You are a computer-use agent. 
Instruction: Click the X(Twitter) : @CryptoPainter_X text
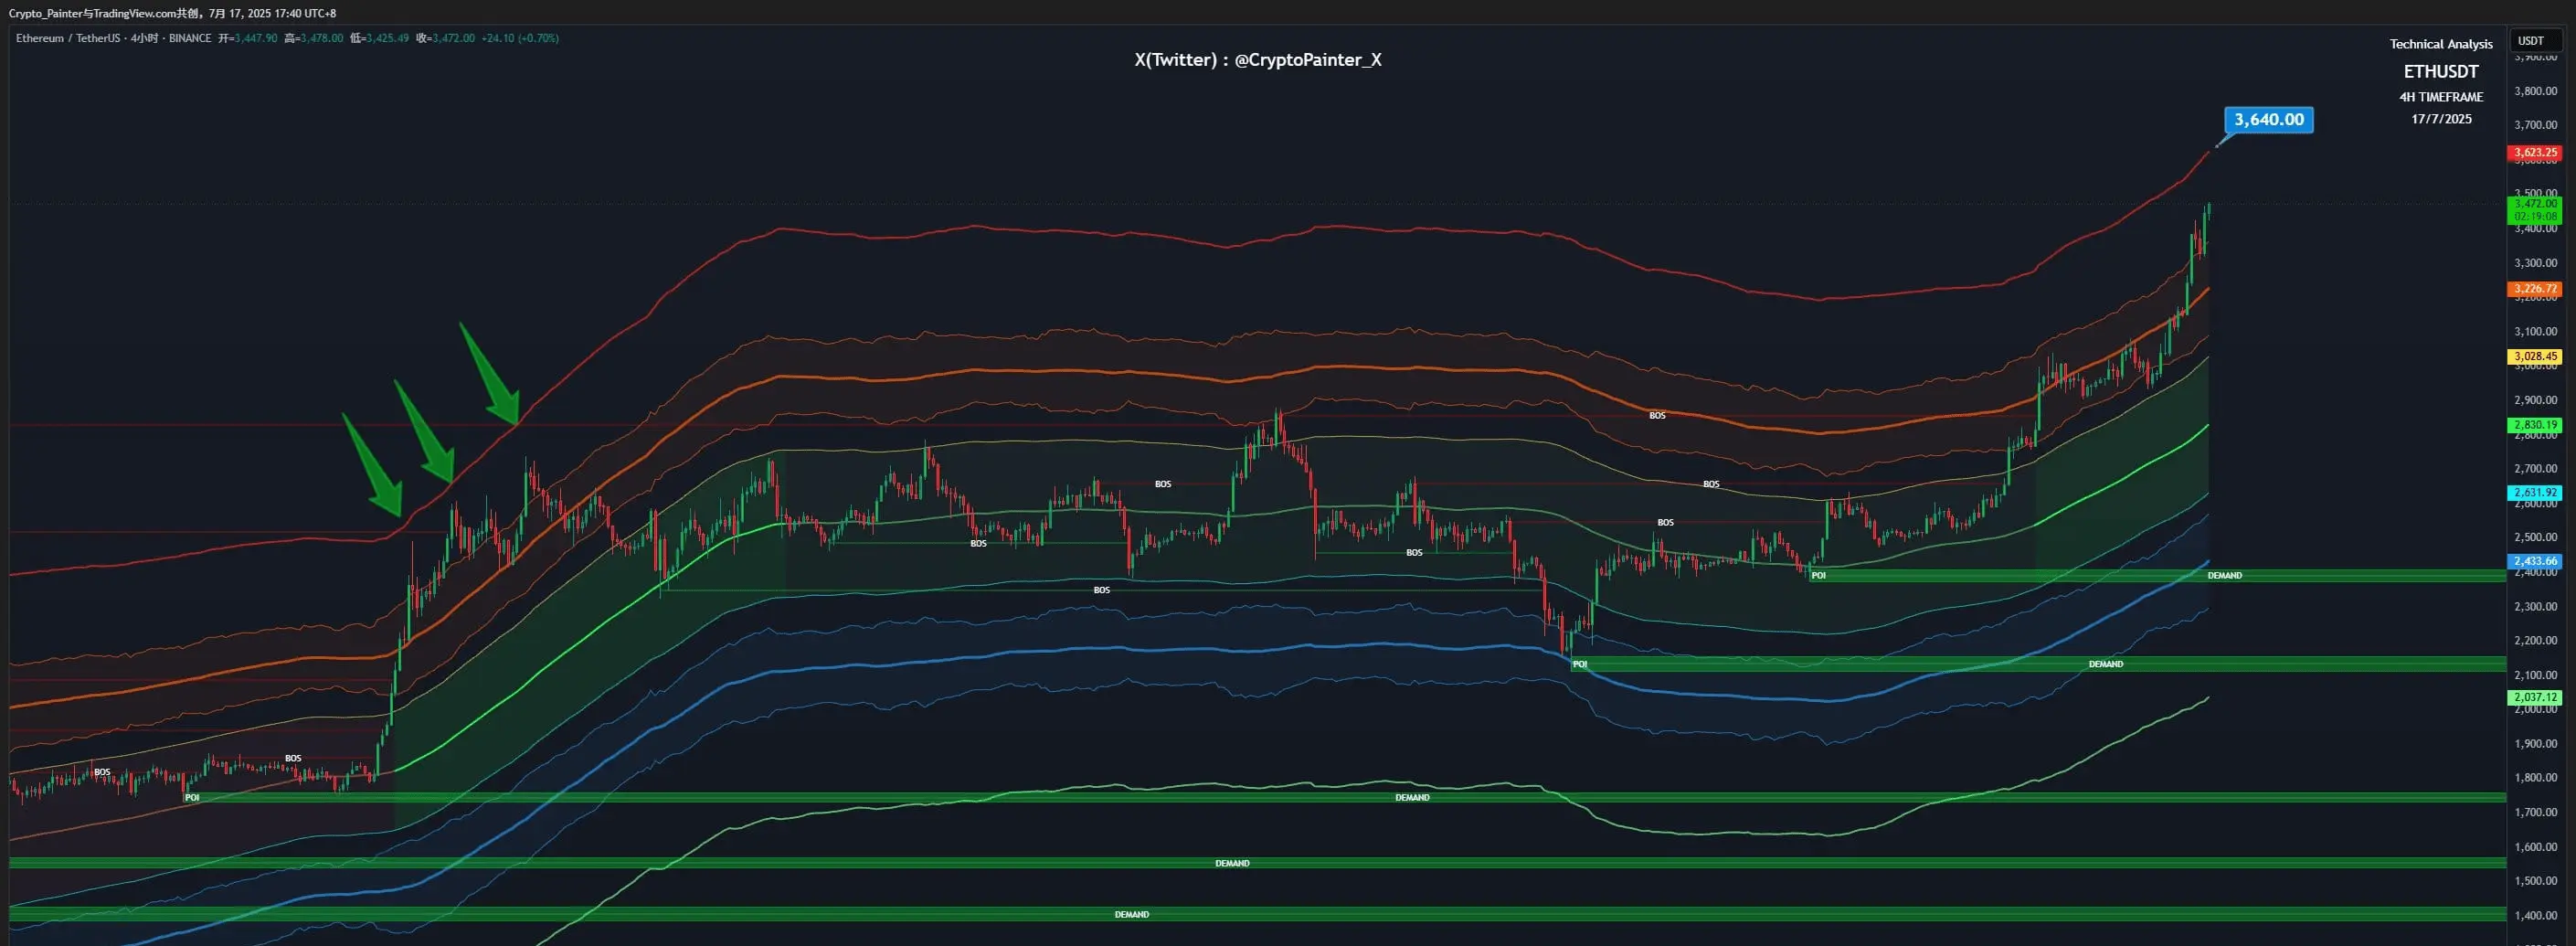click(1258, 60)
